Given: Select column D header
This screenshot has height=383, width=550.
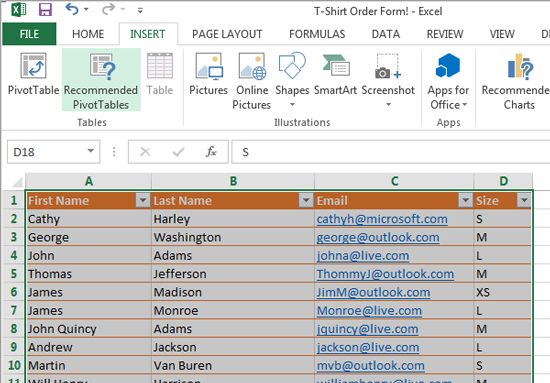Looking at the screenshot, I should pos(503,181).
